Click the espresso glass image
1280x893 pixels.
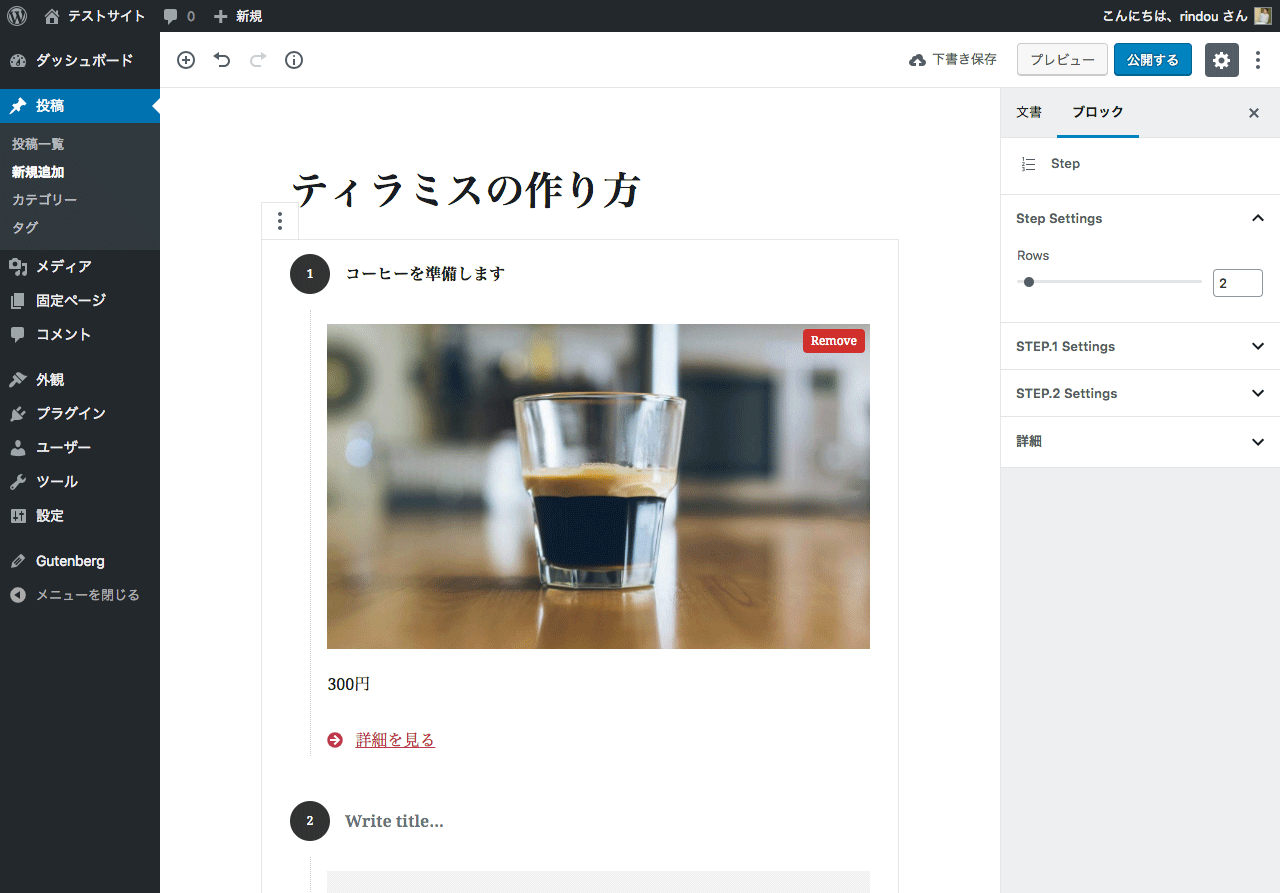(x=598, y=486)
